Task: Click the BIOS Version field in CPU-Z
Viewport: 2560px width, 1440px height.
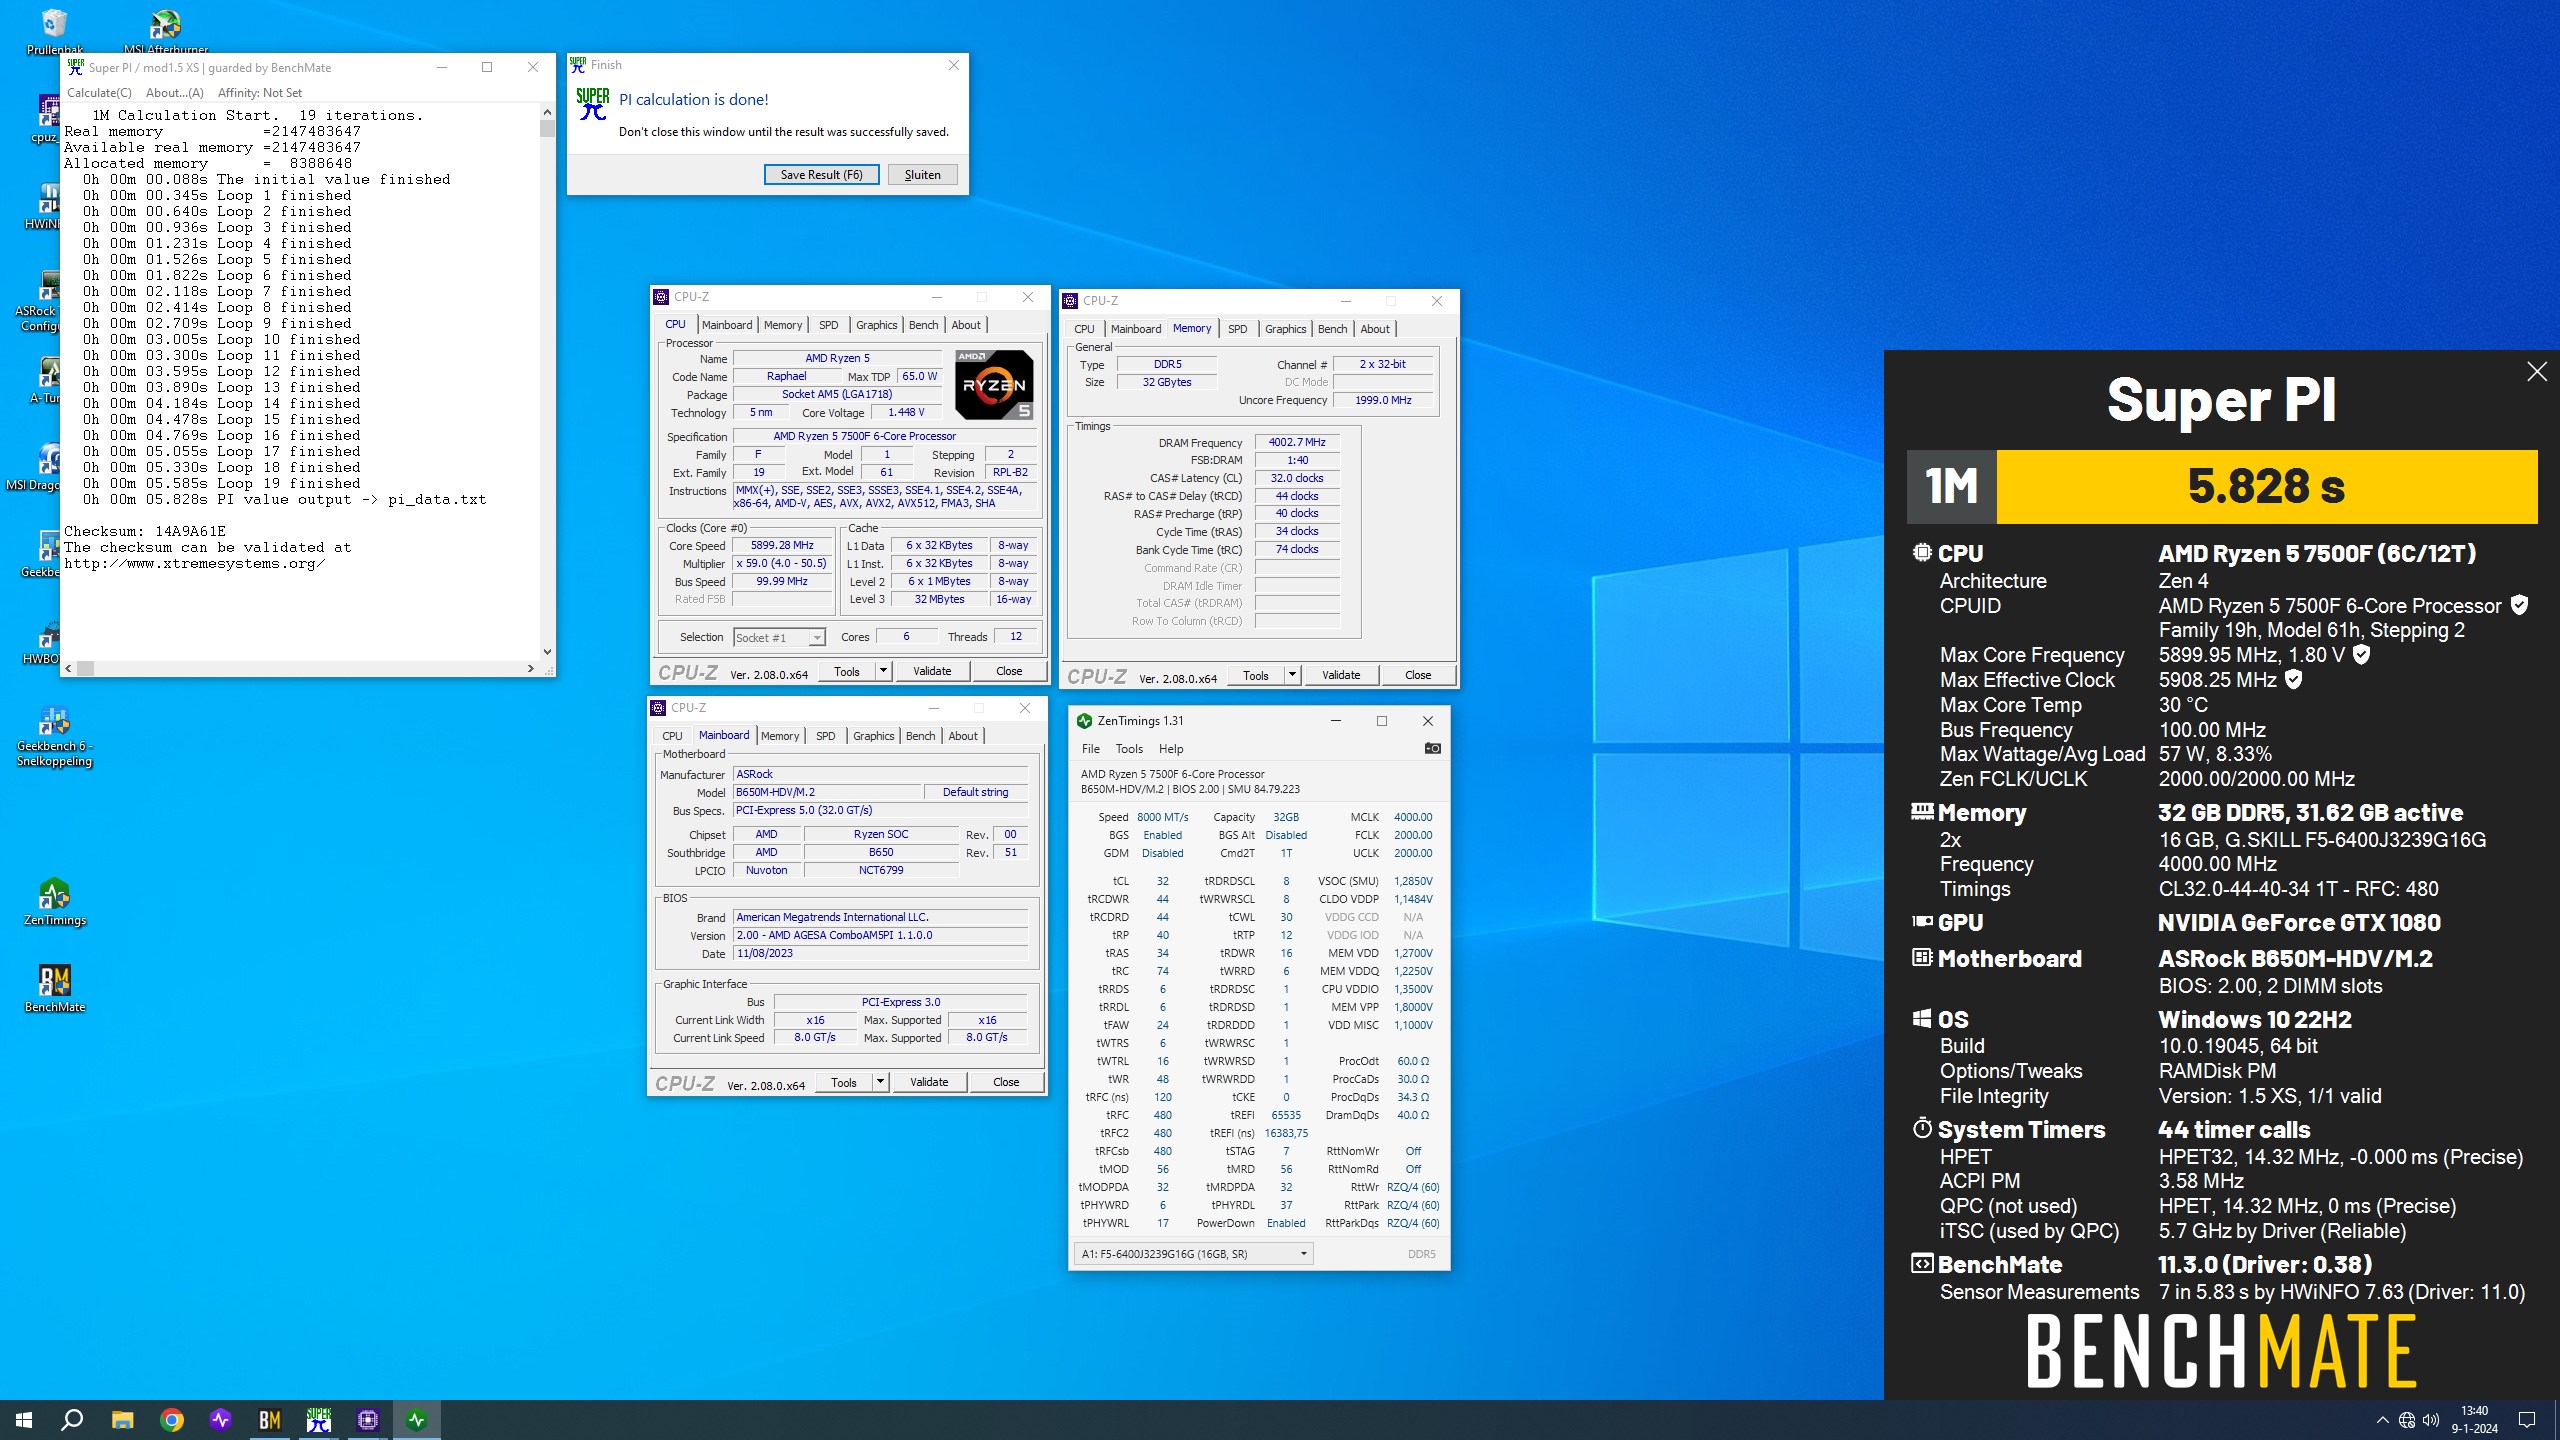Action: [x=880, y=935]
